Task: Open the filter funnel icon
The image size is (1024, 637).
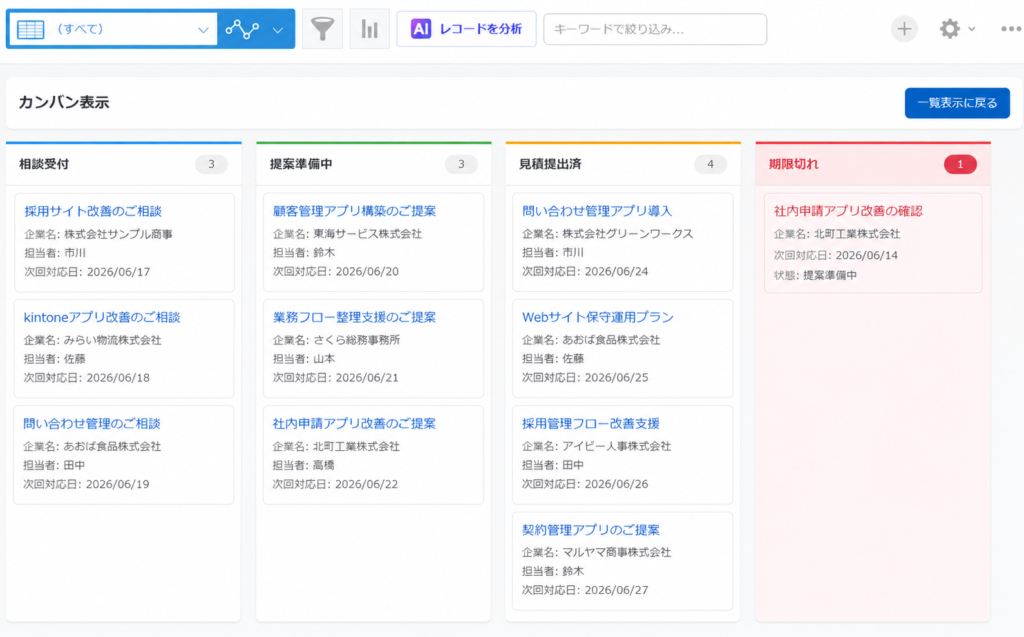Action: click(x=322, y=29)
